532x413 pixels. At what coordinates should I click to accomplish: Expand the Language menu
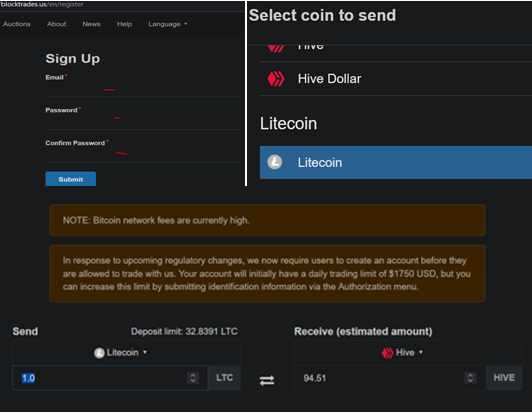[167, 24]
